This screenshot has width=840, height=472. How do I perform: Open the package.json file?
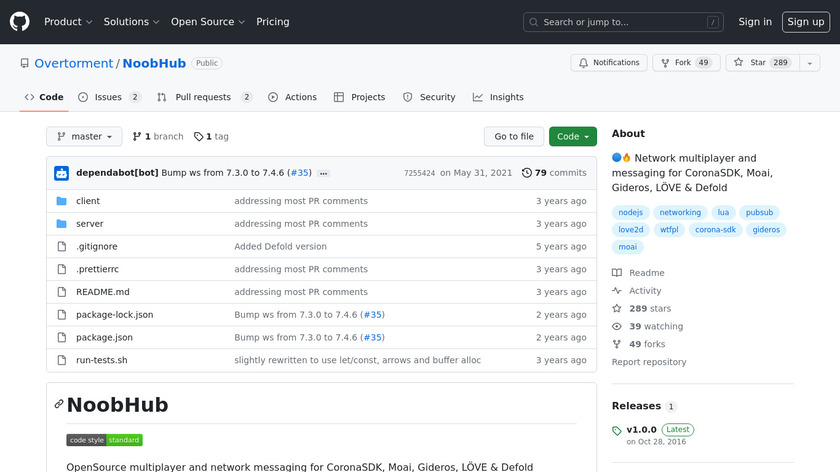tap(104, 338)
